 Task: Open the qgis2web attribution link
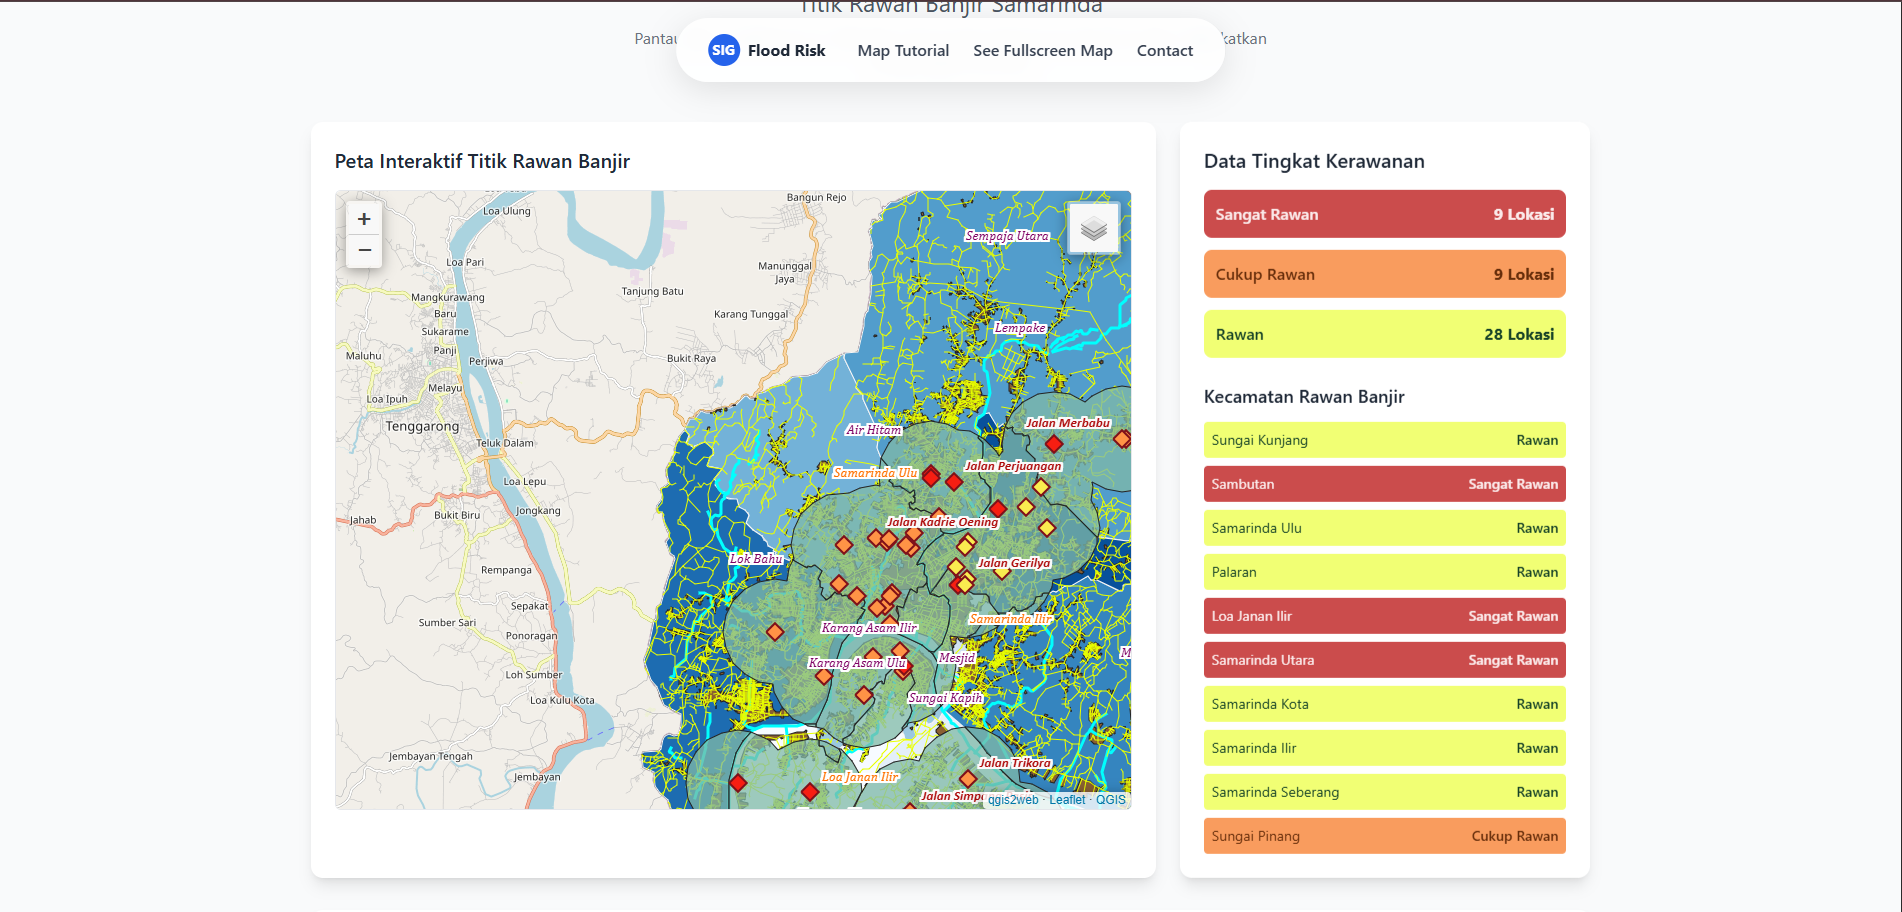pos(1012,800)
